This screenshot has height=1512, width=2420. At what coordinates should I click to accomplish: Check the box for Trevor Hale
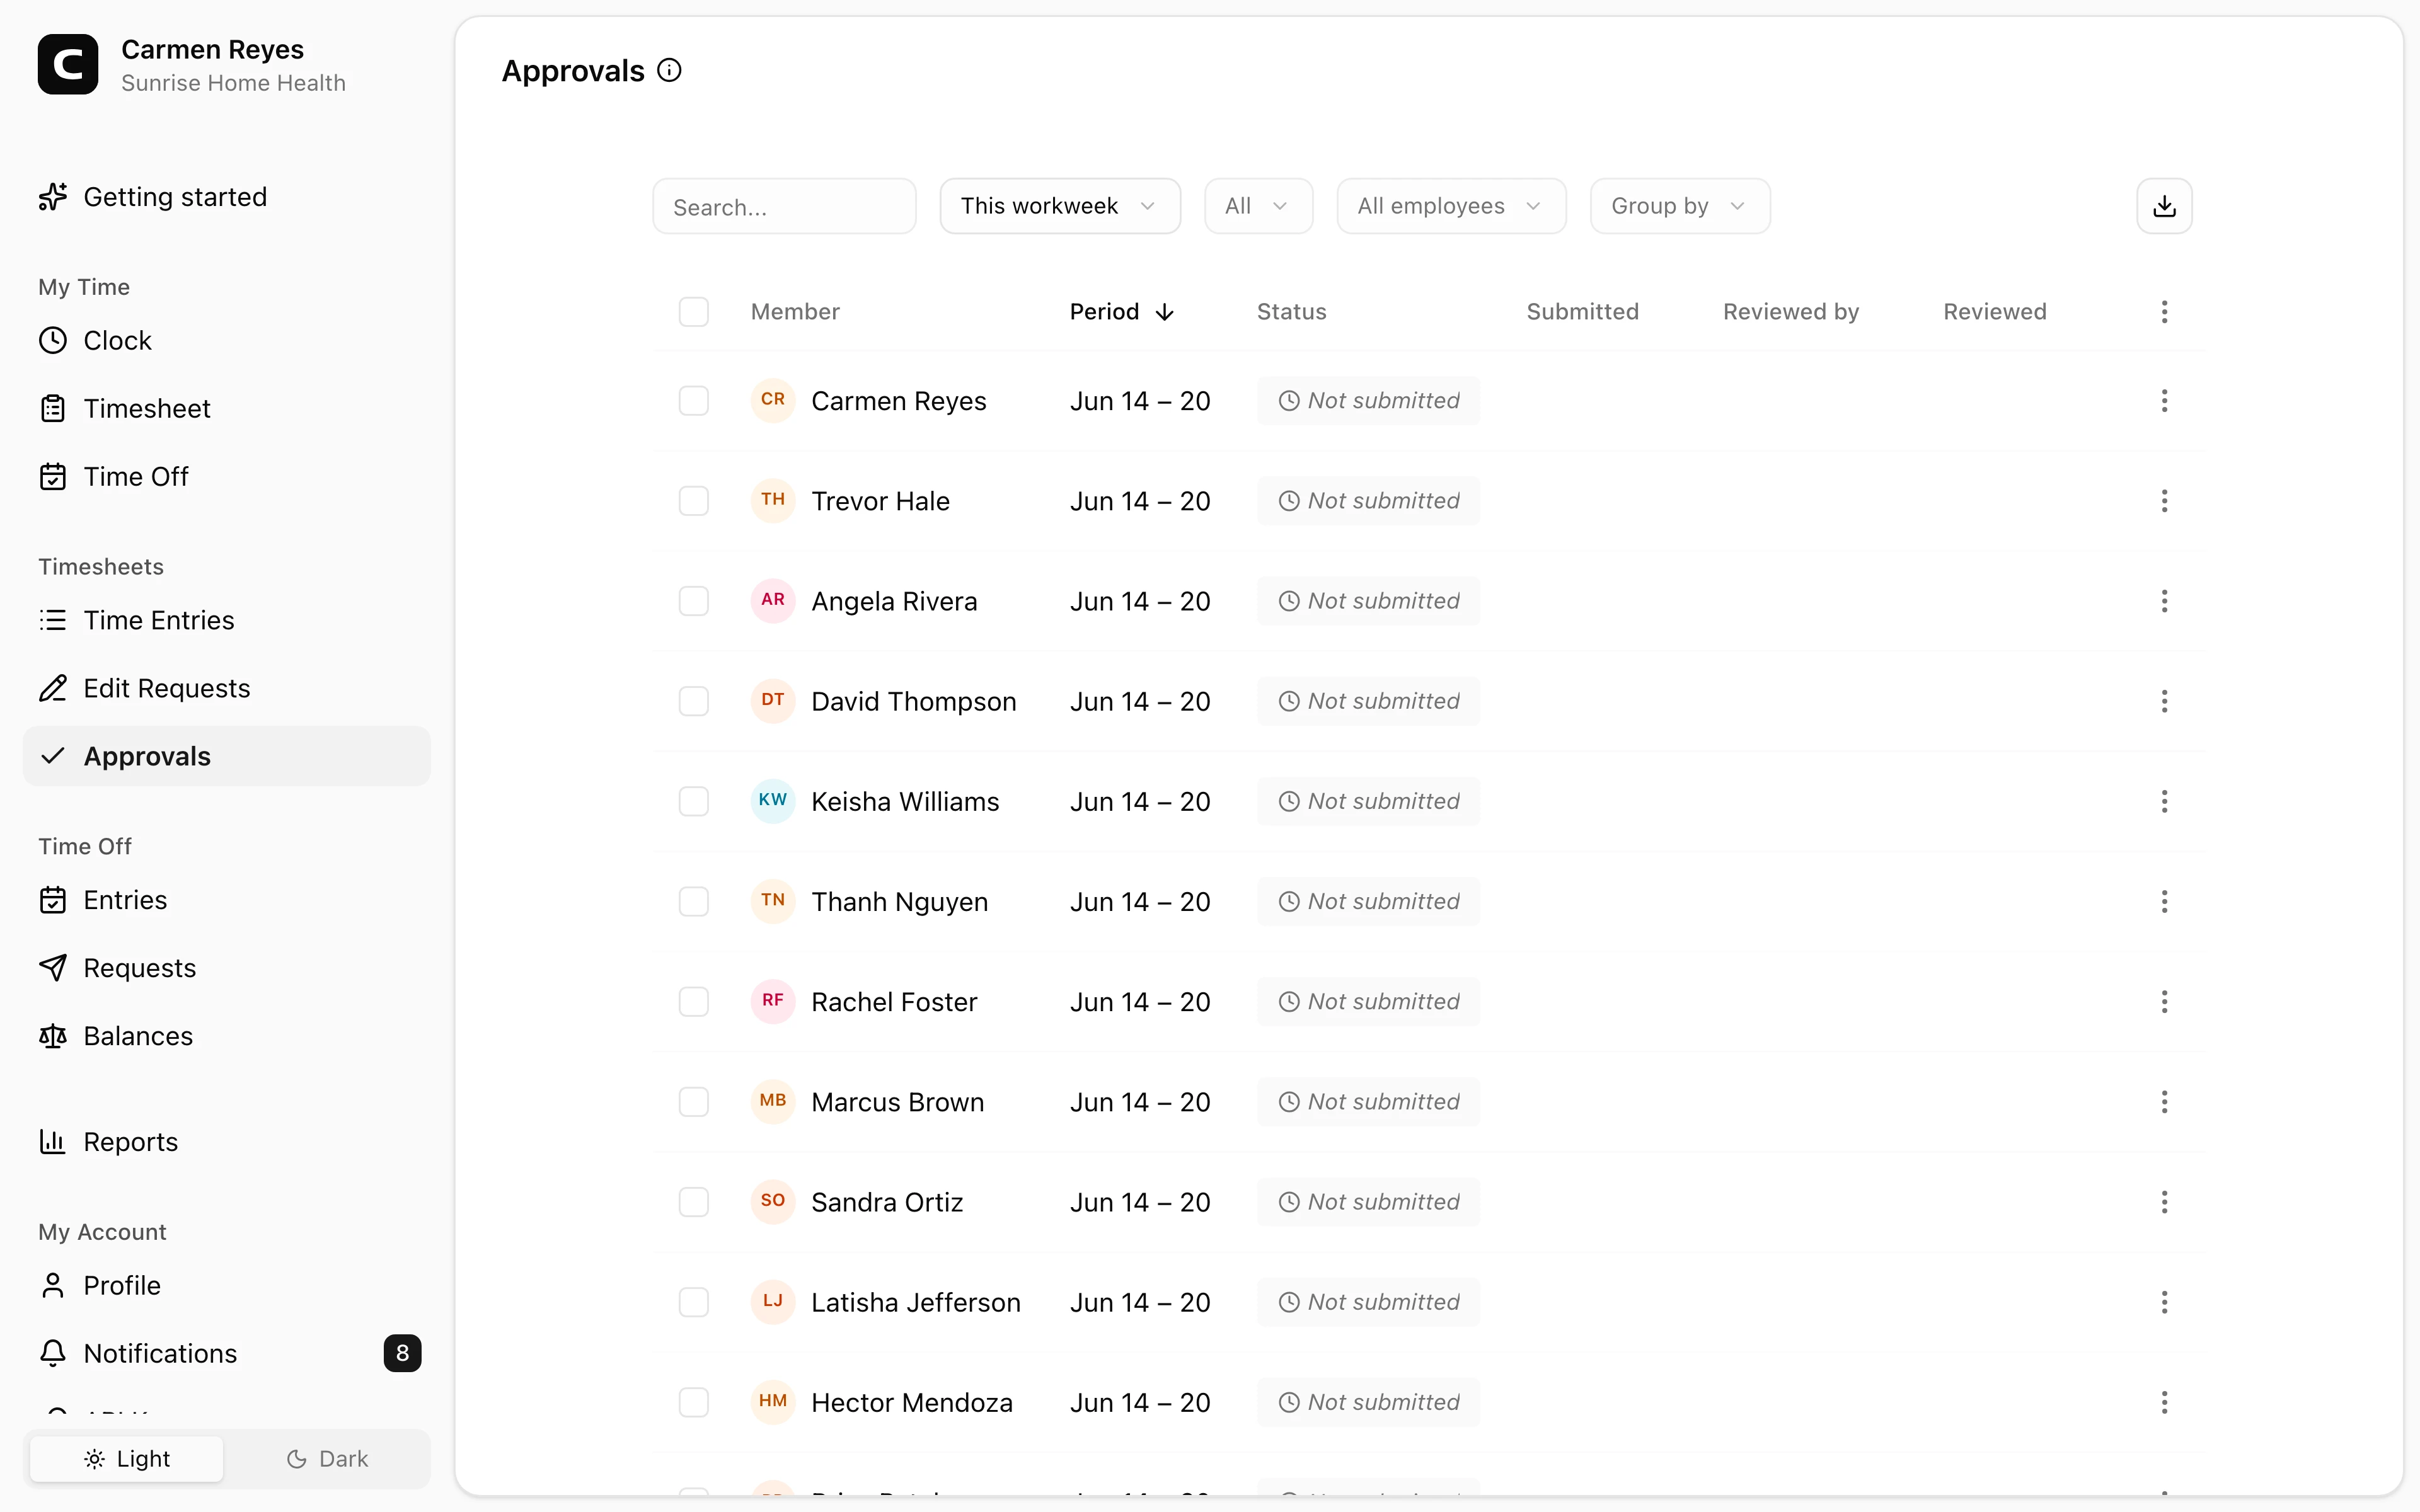pos(694,501)
